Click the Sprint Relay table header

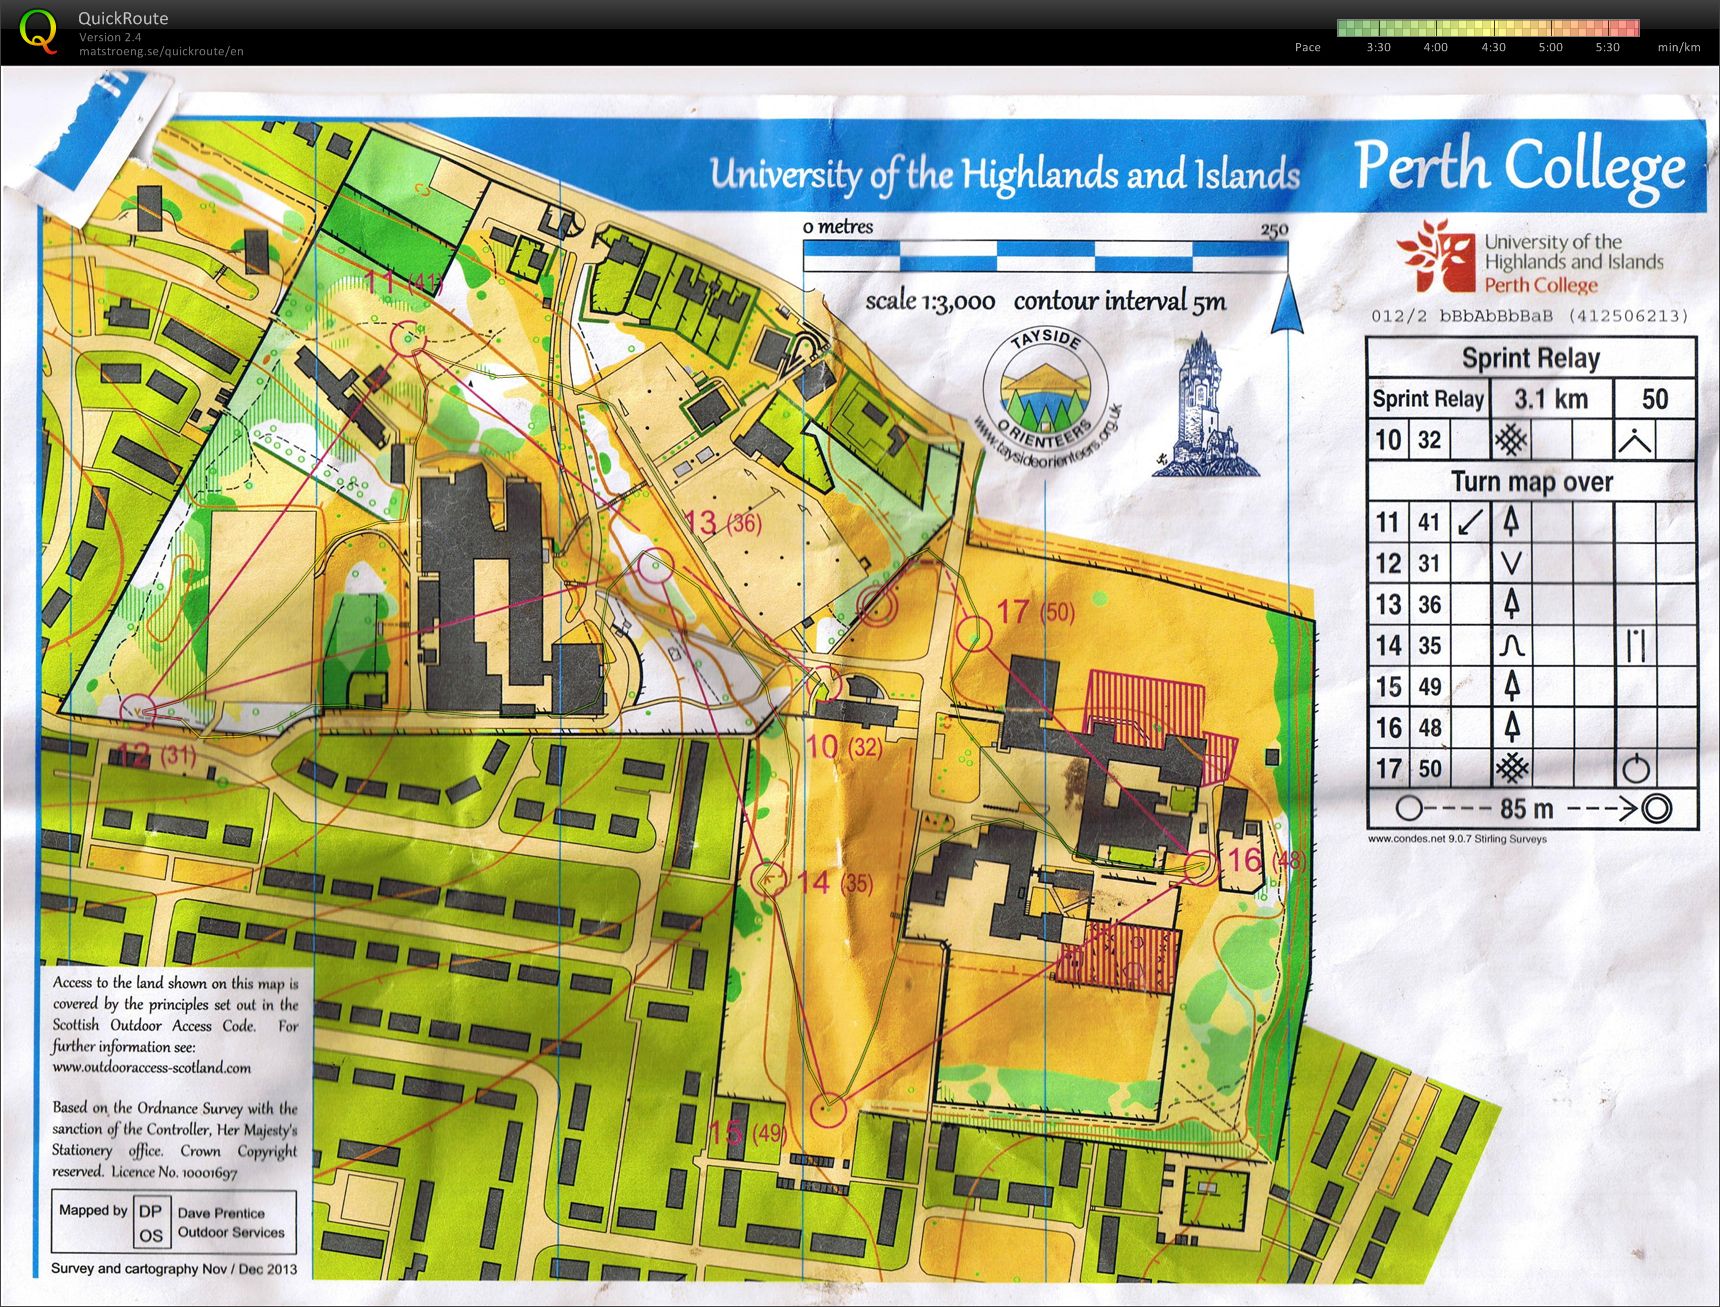coord(1531,358)
